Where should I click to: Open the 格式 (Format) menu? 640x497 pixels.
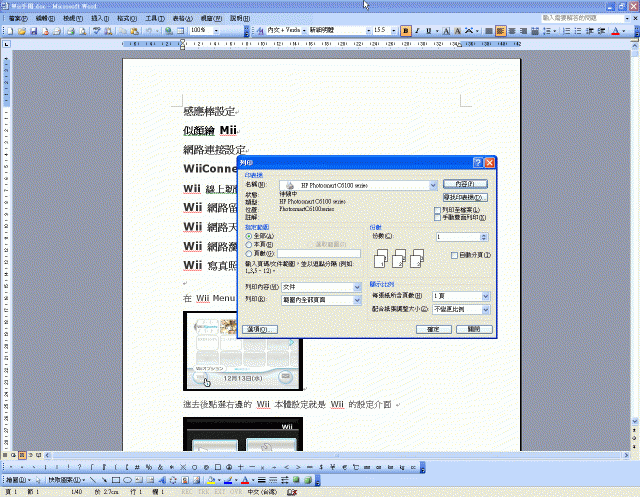(x=127, y=19)
